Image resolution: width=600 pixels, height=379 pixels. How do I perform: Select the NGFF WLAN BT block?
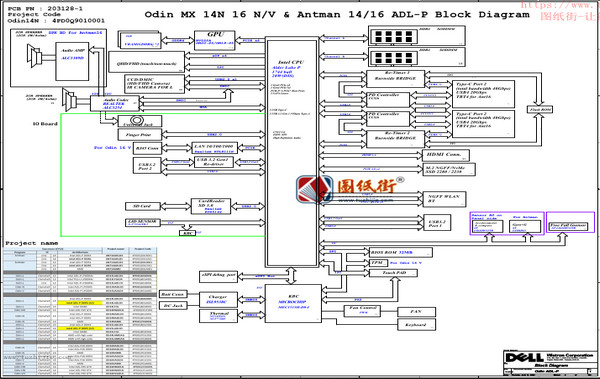coord(444,199)
